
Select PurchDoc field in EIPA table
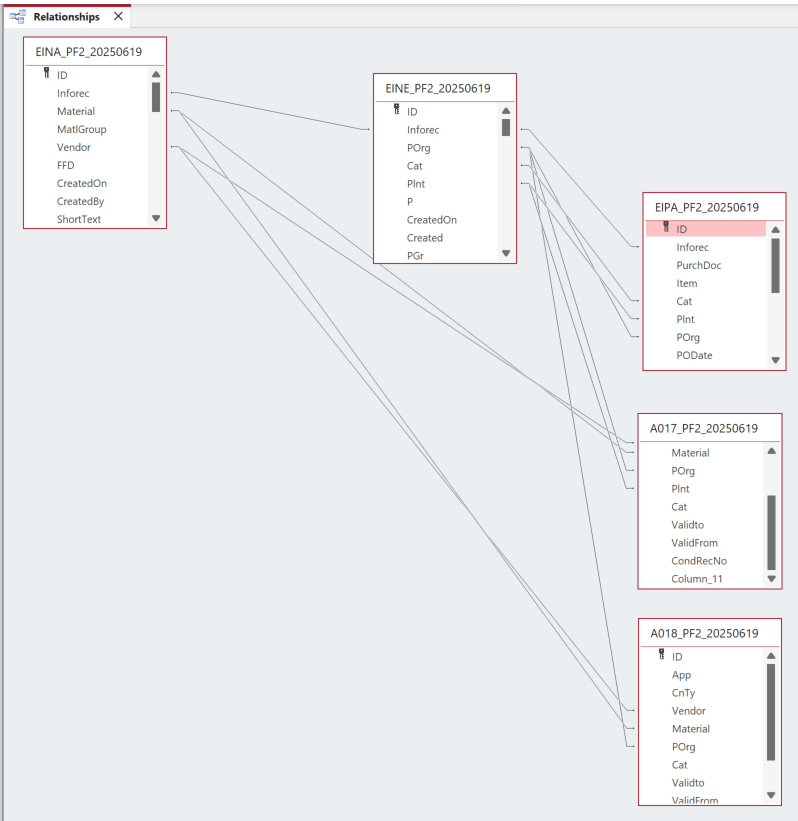(698, 266)
